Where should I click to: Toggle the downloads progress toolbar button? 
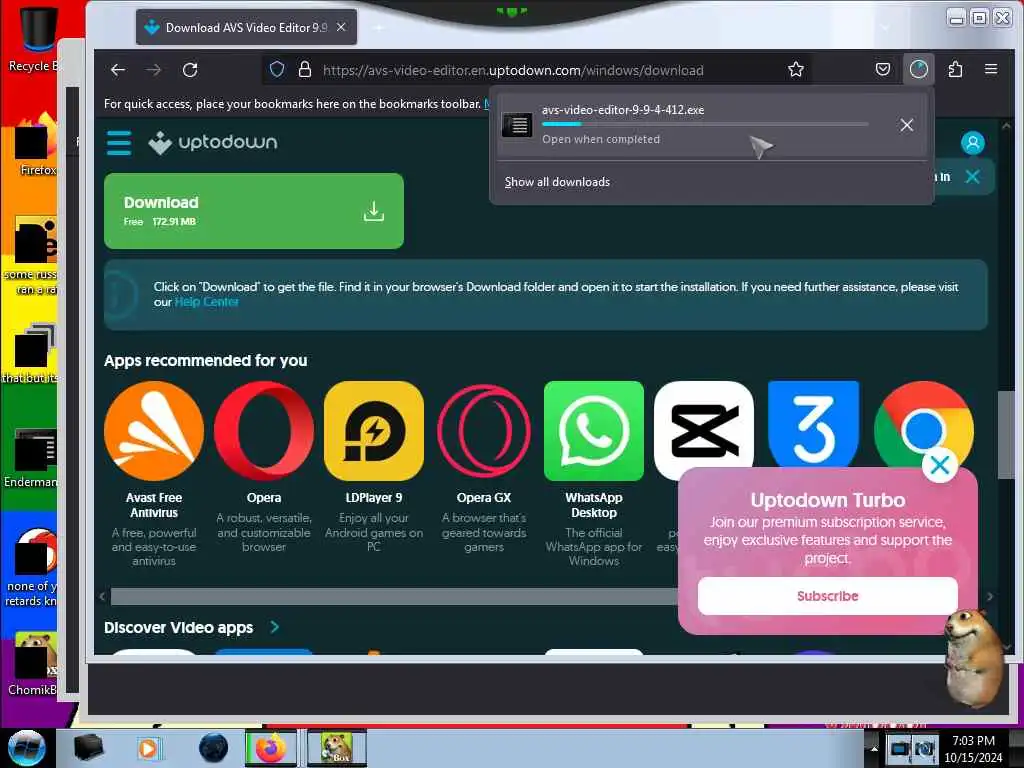[918, 69]
